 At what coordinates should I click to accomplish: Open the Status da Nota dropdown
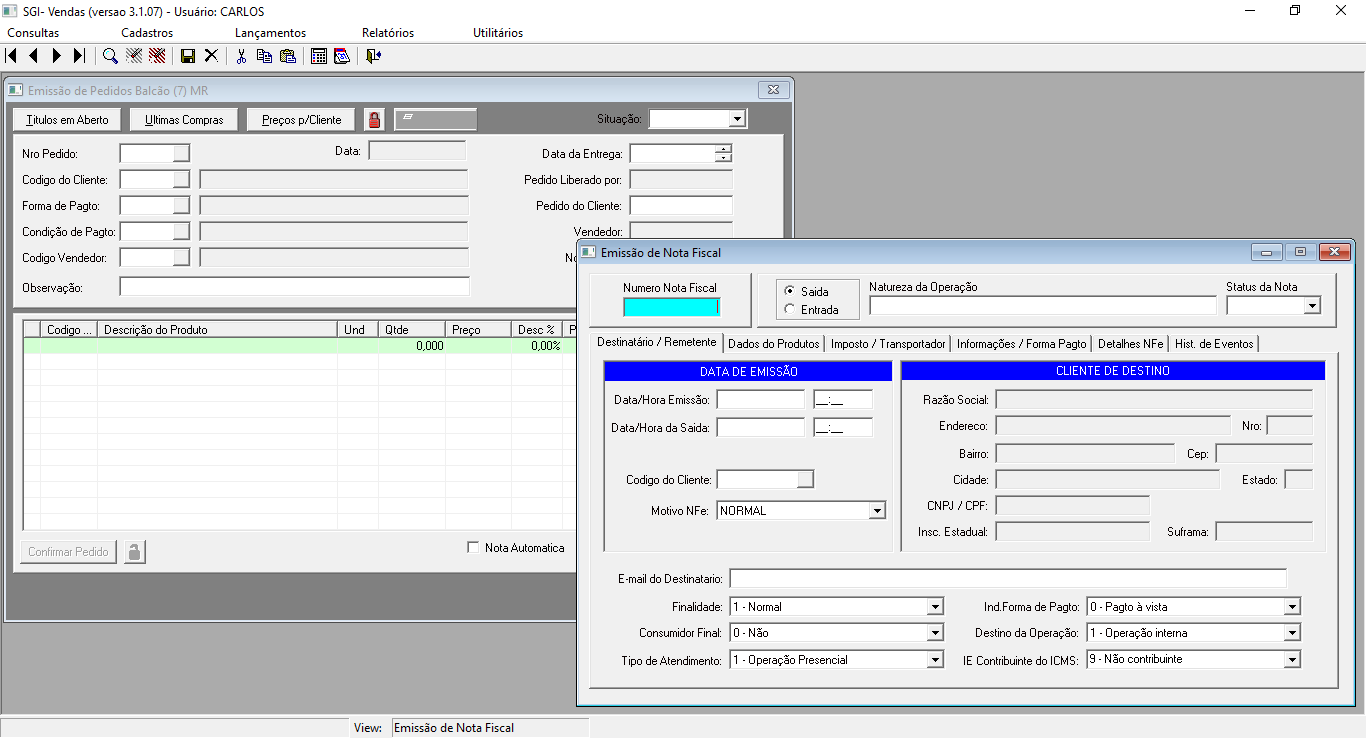tap(1312, 306)
